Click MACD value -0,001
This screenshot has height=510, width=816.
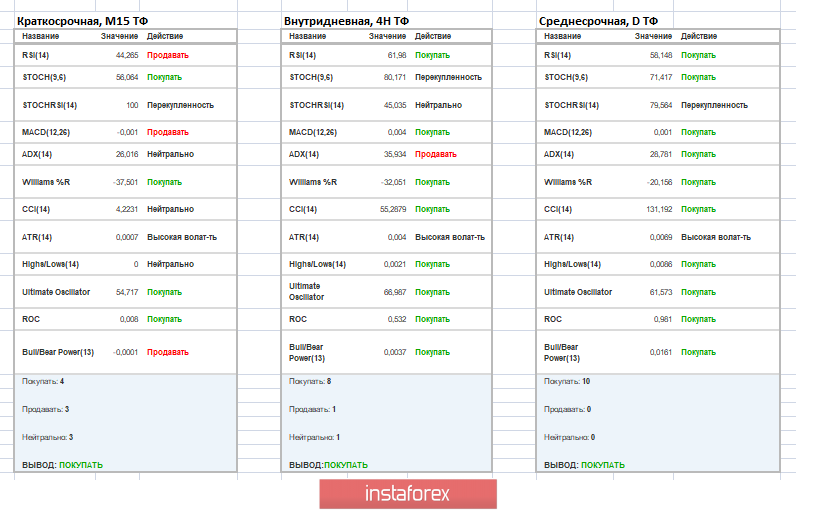tap(128, 132)
